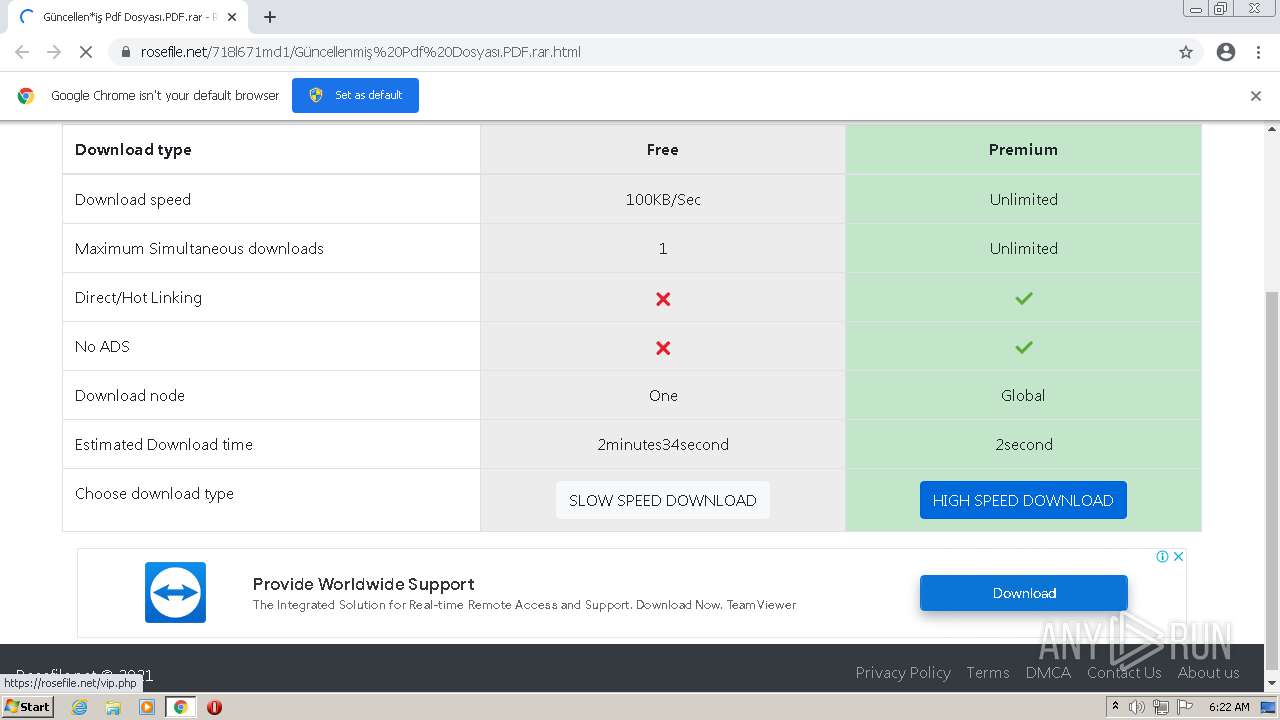Click the Download type header cell
1280x720 pixels.
[x=271, y=149]
